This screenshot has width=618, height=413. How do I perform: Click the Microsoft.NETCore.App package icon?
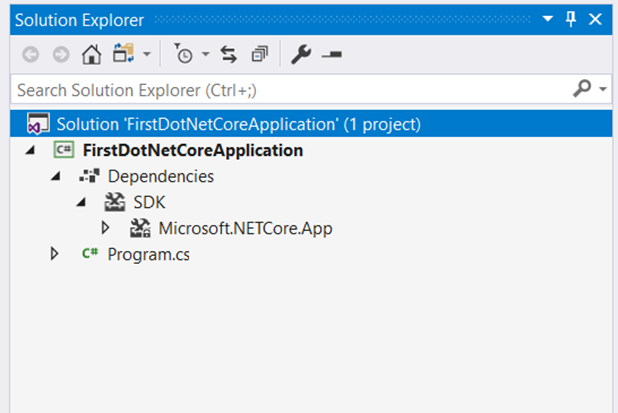pyautogui.click(x=140, y=228)
